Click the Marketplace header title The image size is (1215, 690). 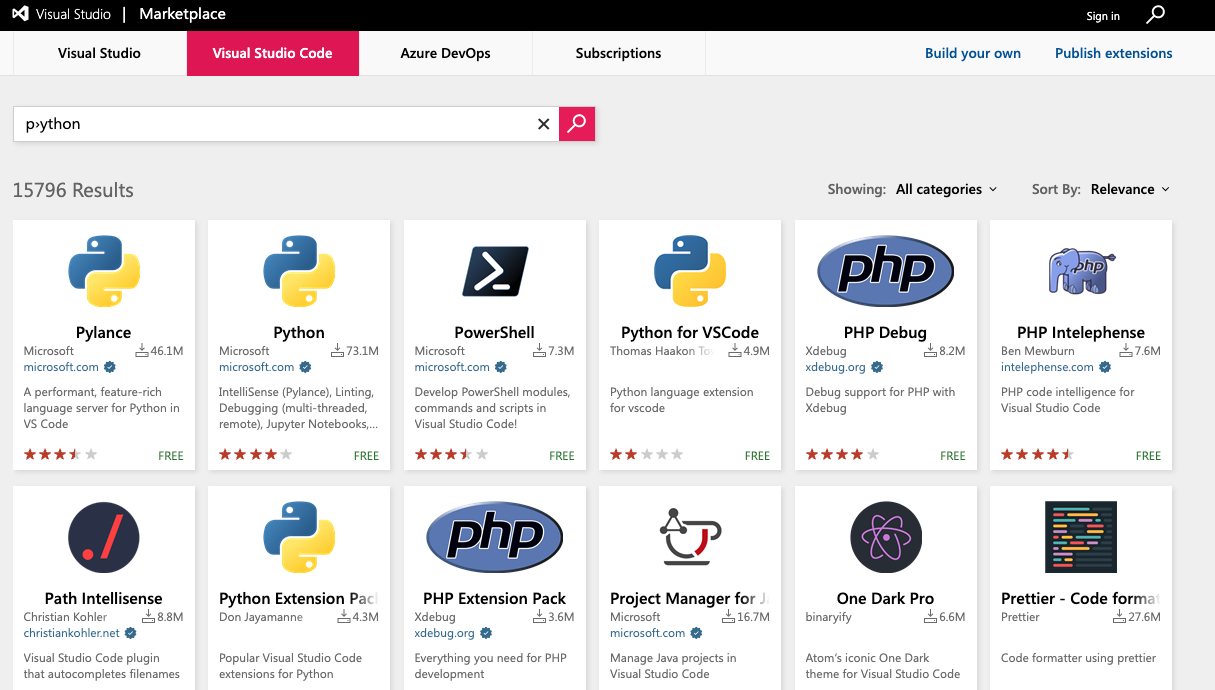click(x=182, y=14)
